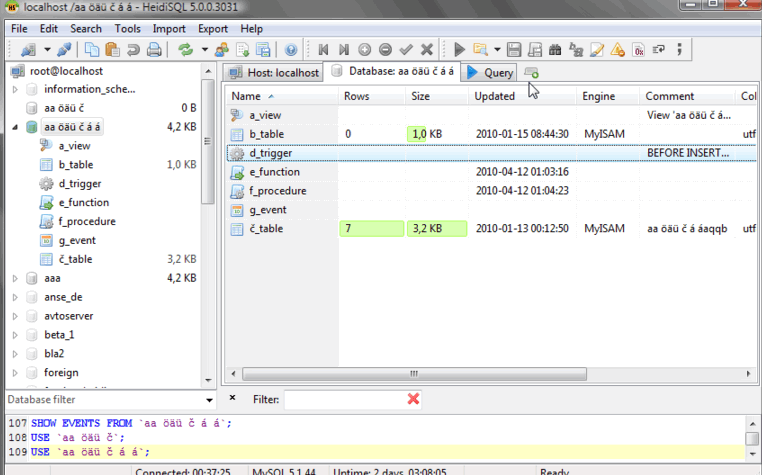
Task: Open the Import menu
Action: (x=169, y=29)
